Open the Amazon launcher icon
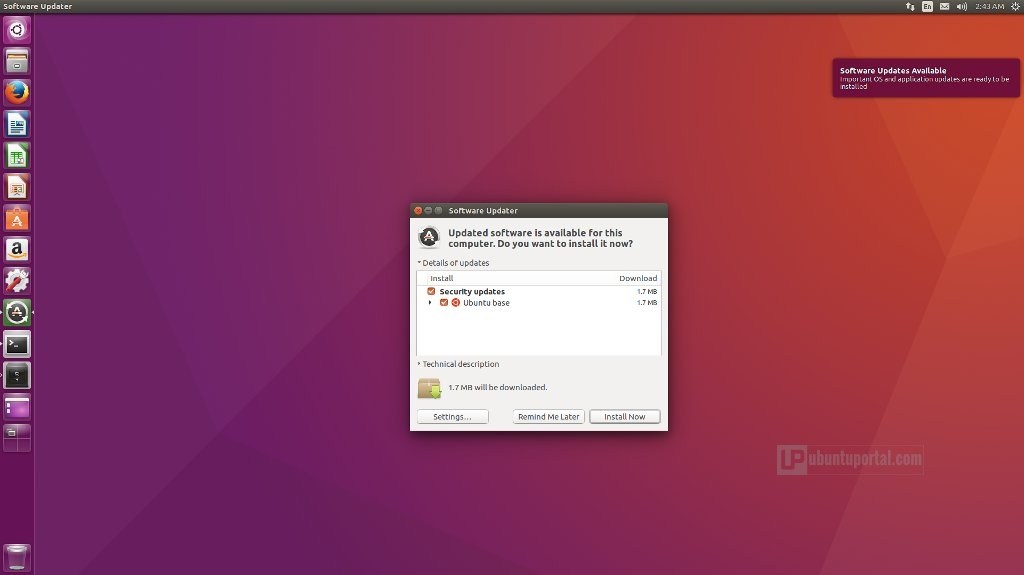Screen dimensions: 1024x575 [x=17, y=250]
